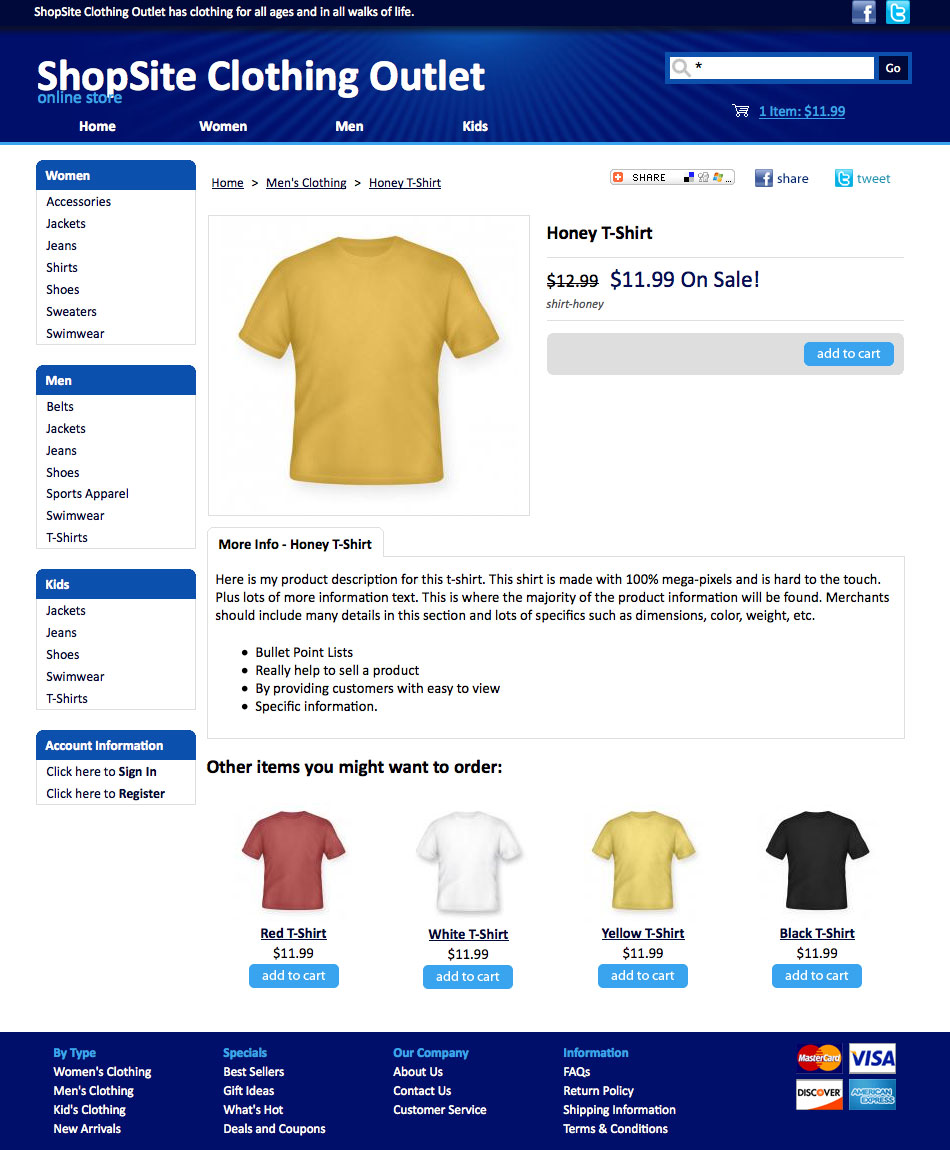950x1150 pixels.
Task: Open the Women navigation menu item
Action: [223, 126]
